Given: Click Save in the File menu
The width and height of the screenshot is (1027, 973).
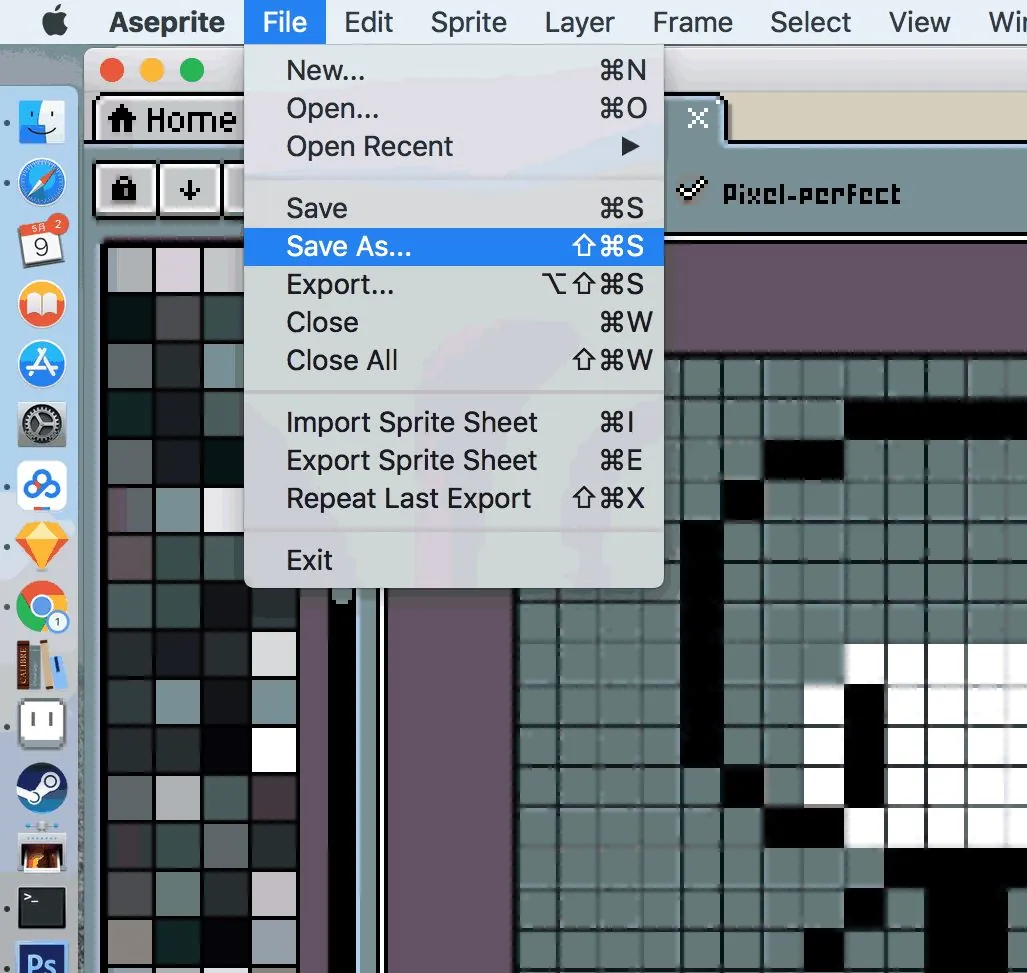Looking at the screenshot, I should coord(453,208).
